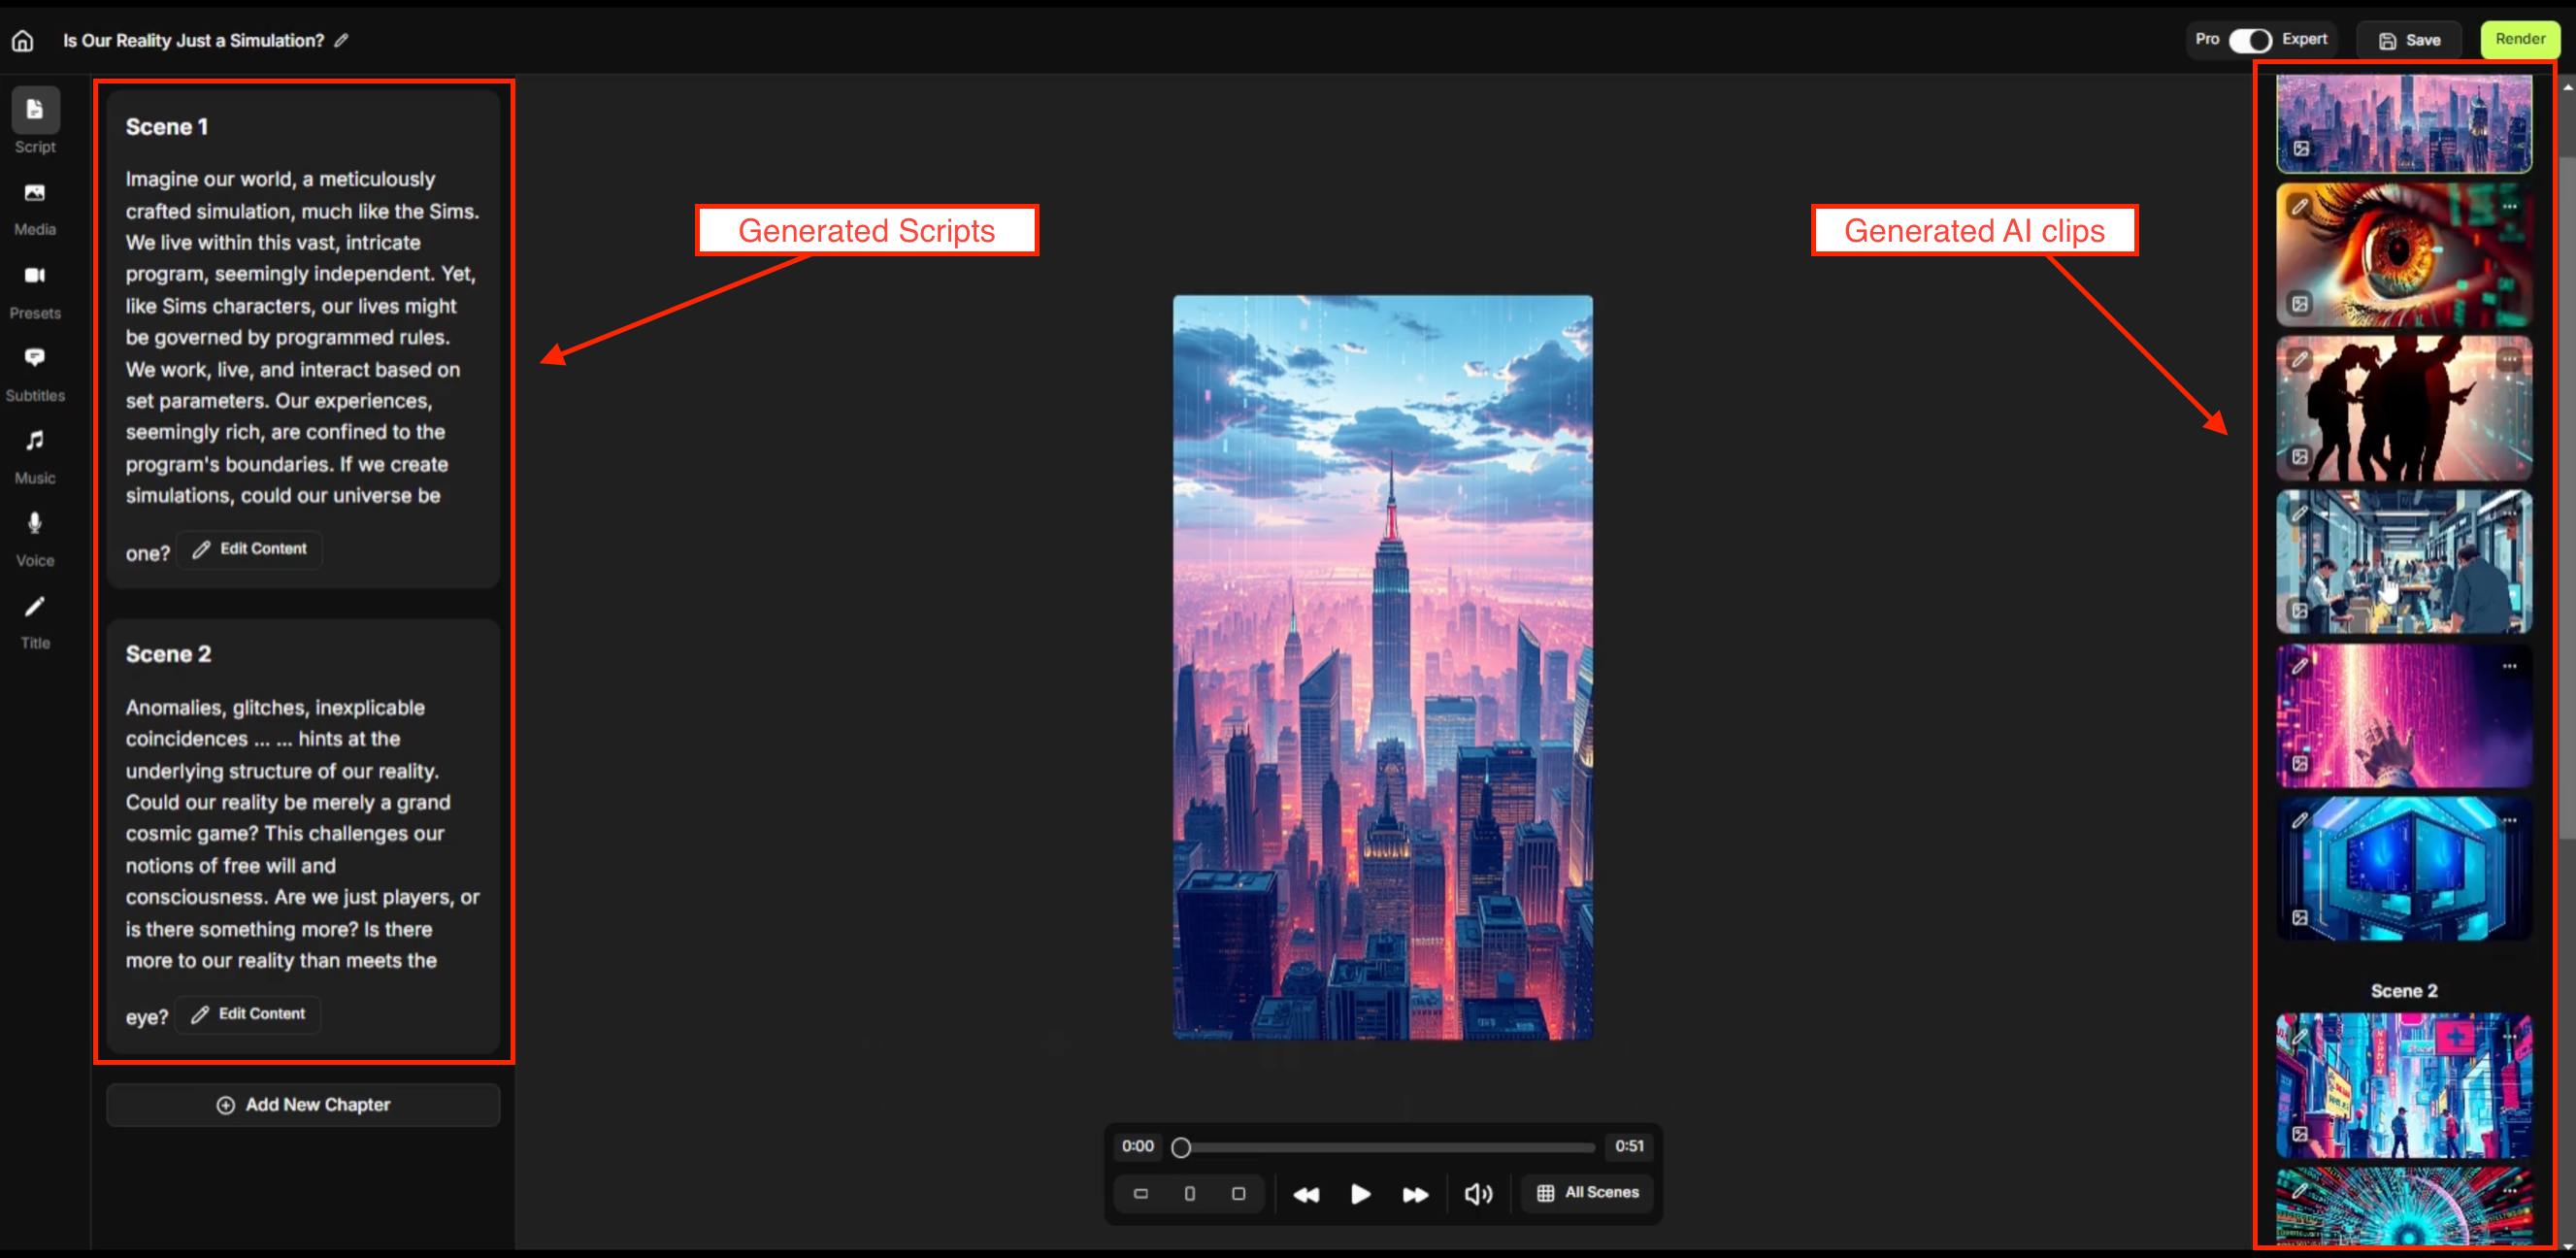Replace image on office workers clip
This screenshot has height=1258, width=2576.
[2300, 610]
